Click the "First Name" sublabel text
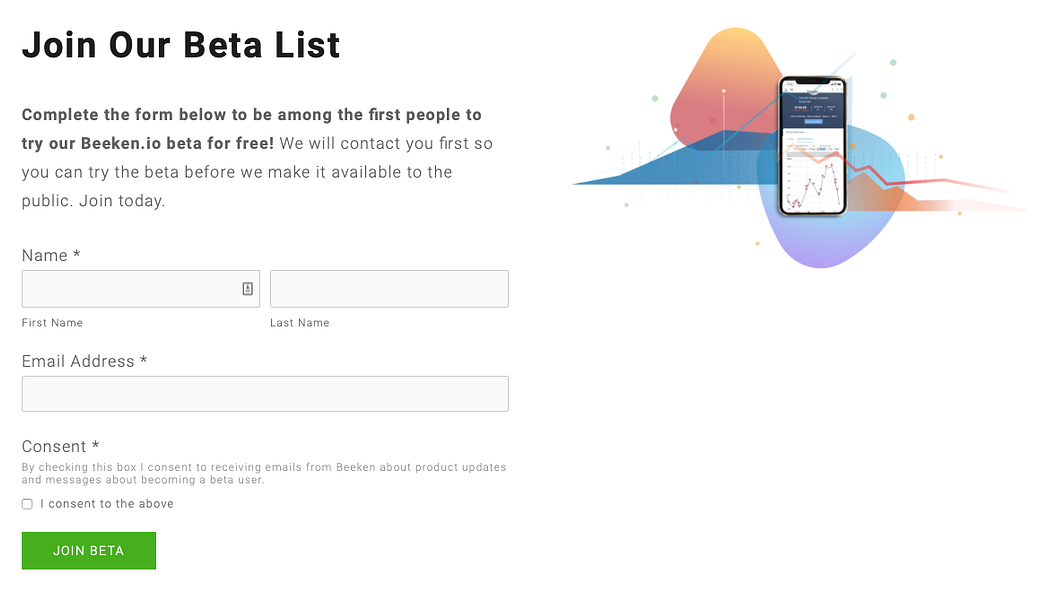1064x600 pixels. point(52,323)
